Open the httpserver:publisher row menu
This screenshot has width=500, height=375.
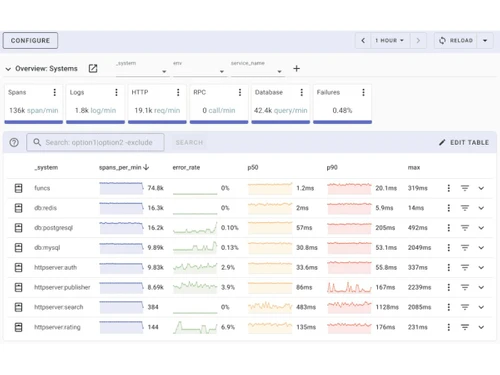449,287
